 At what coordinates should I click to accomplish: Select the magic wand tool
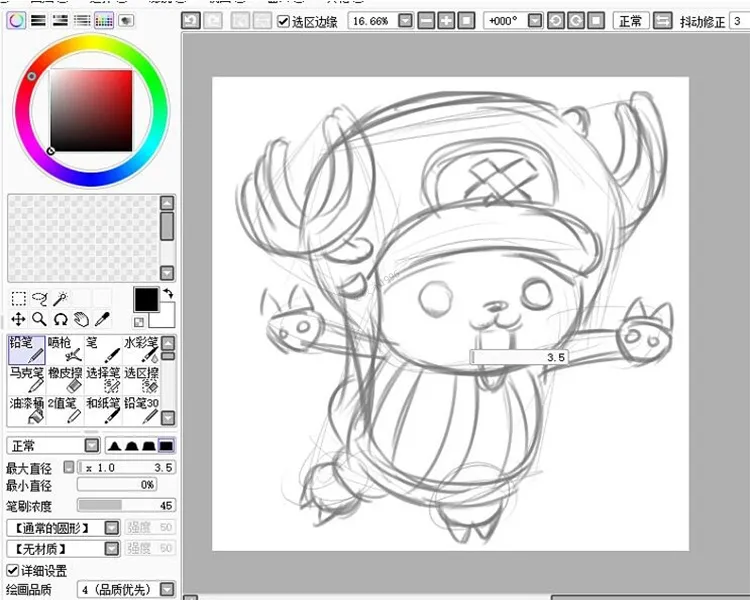[60, 299]
